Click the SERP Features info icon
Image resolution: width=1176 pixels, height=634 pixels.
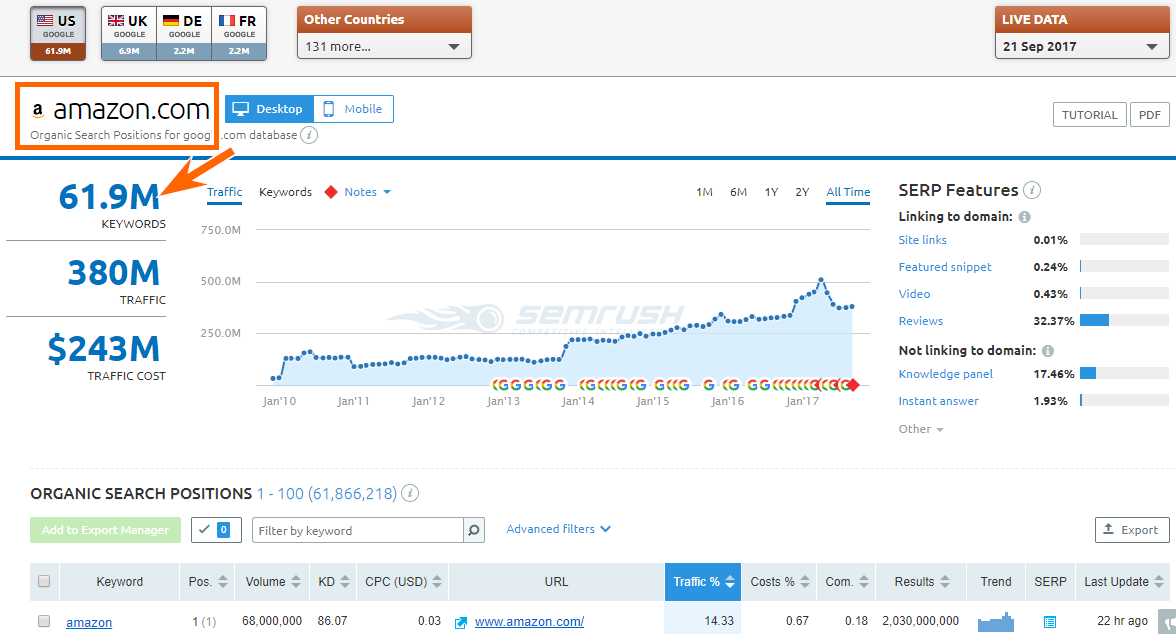tap(1032, 190)
